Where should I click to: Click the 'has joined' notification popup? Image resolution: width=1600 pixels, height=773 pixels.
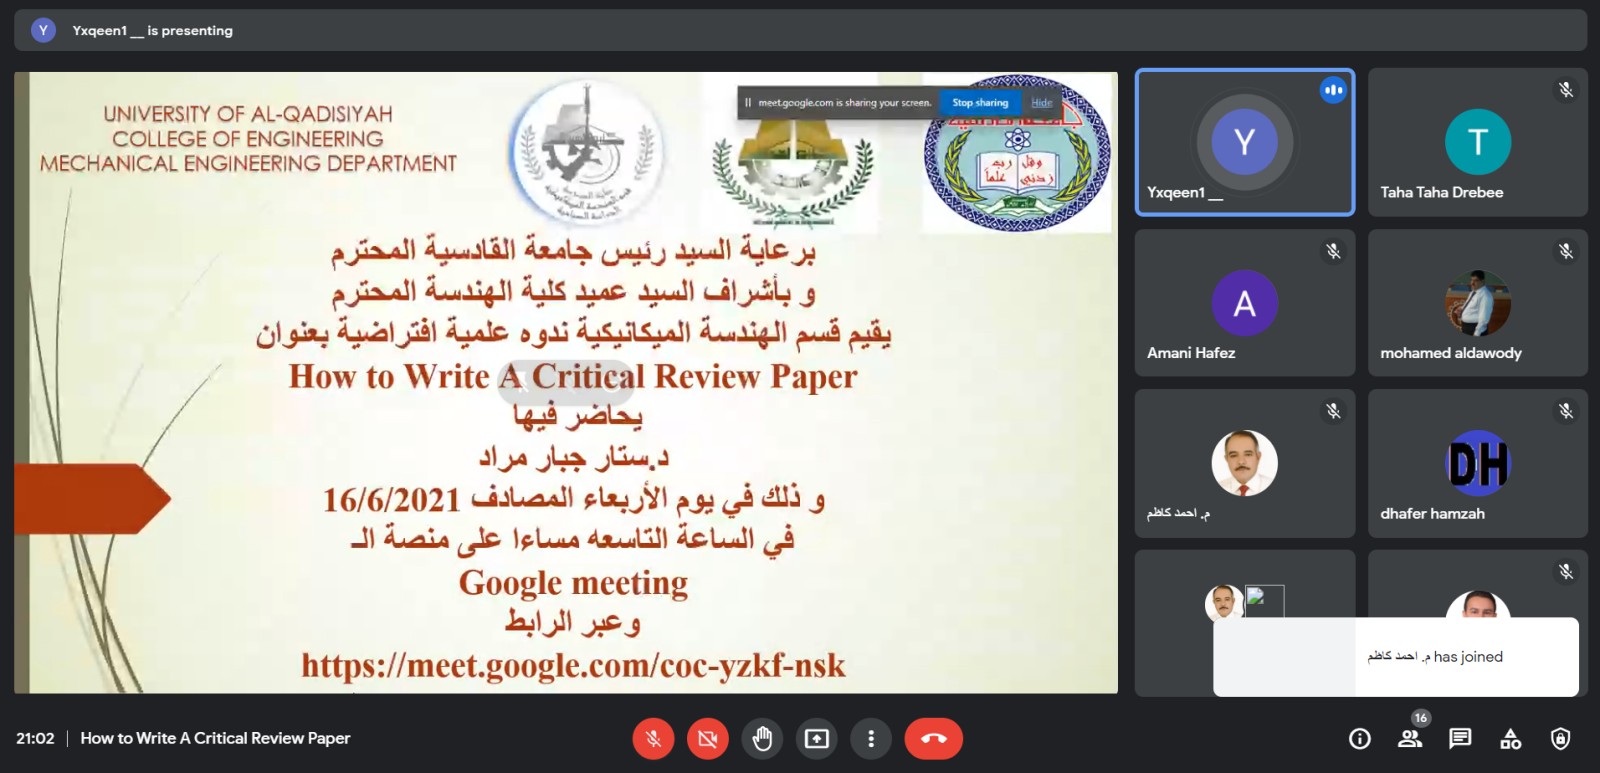(1396, 657)
